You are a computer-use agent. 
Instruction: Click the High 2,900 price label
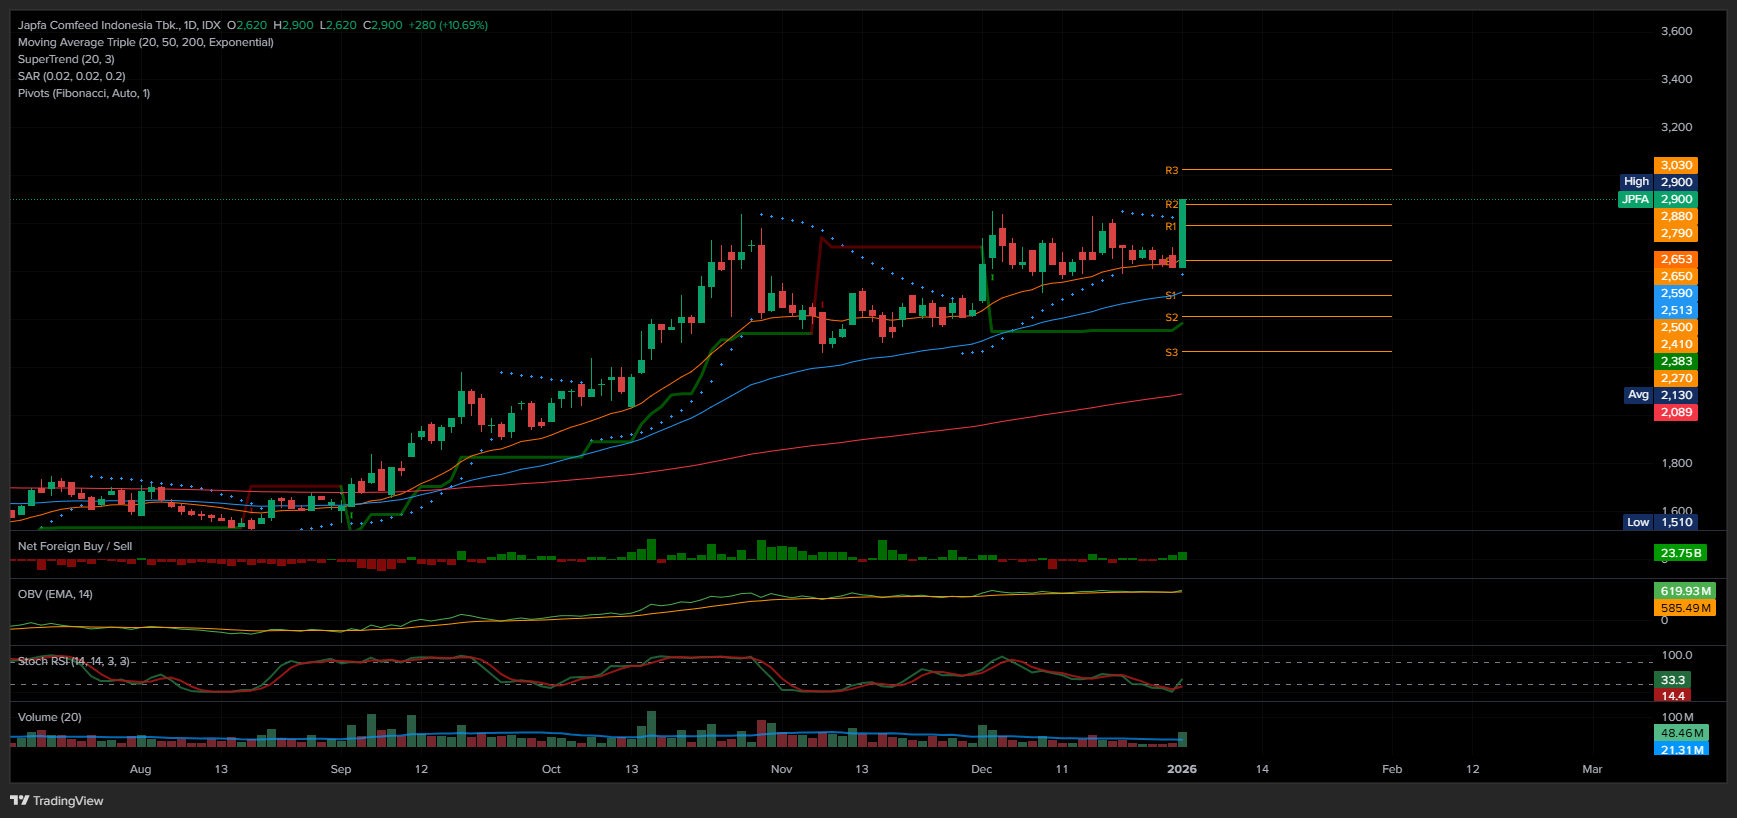point(1658,182)
